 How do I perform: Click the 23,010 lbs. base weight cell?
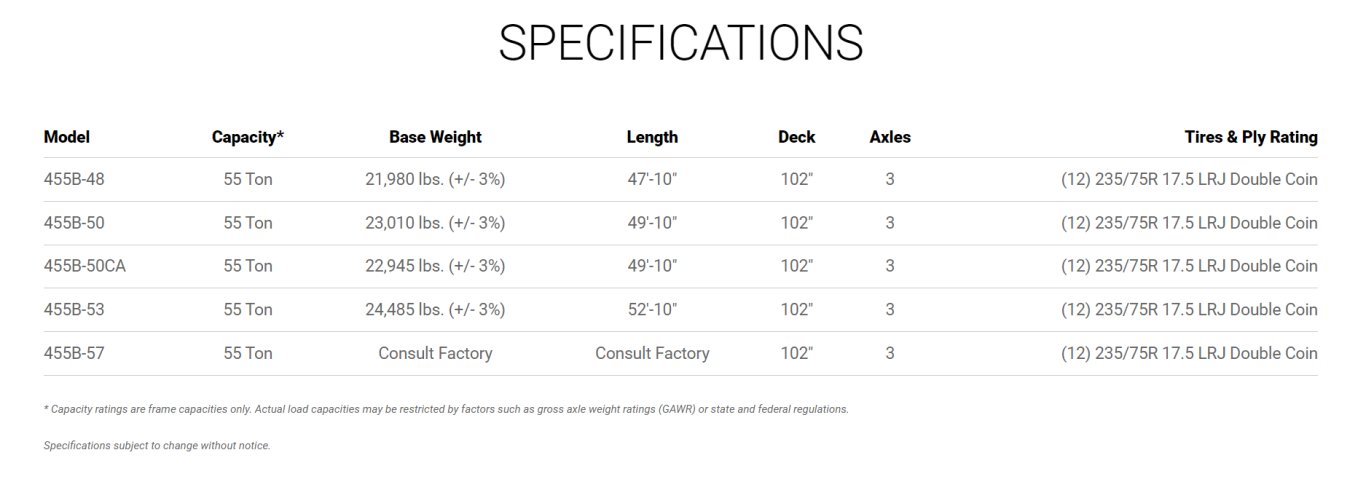coord(435,223)
